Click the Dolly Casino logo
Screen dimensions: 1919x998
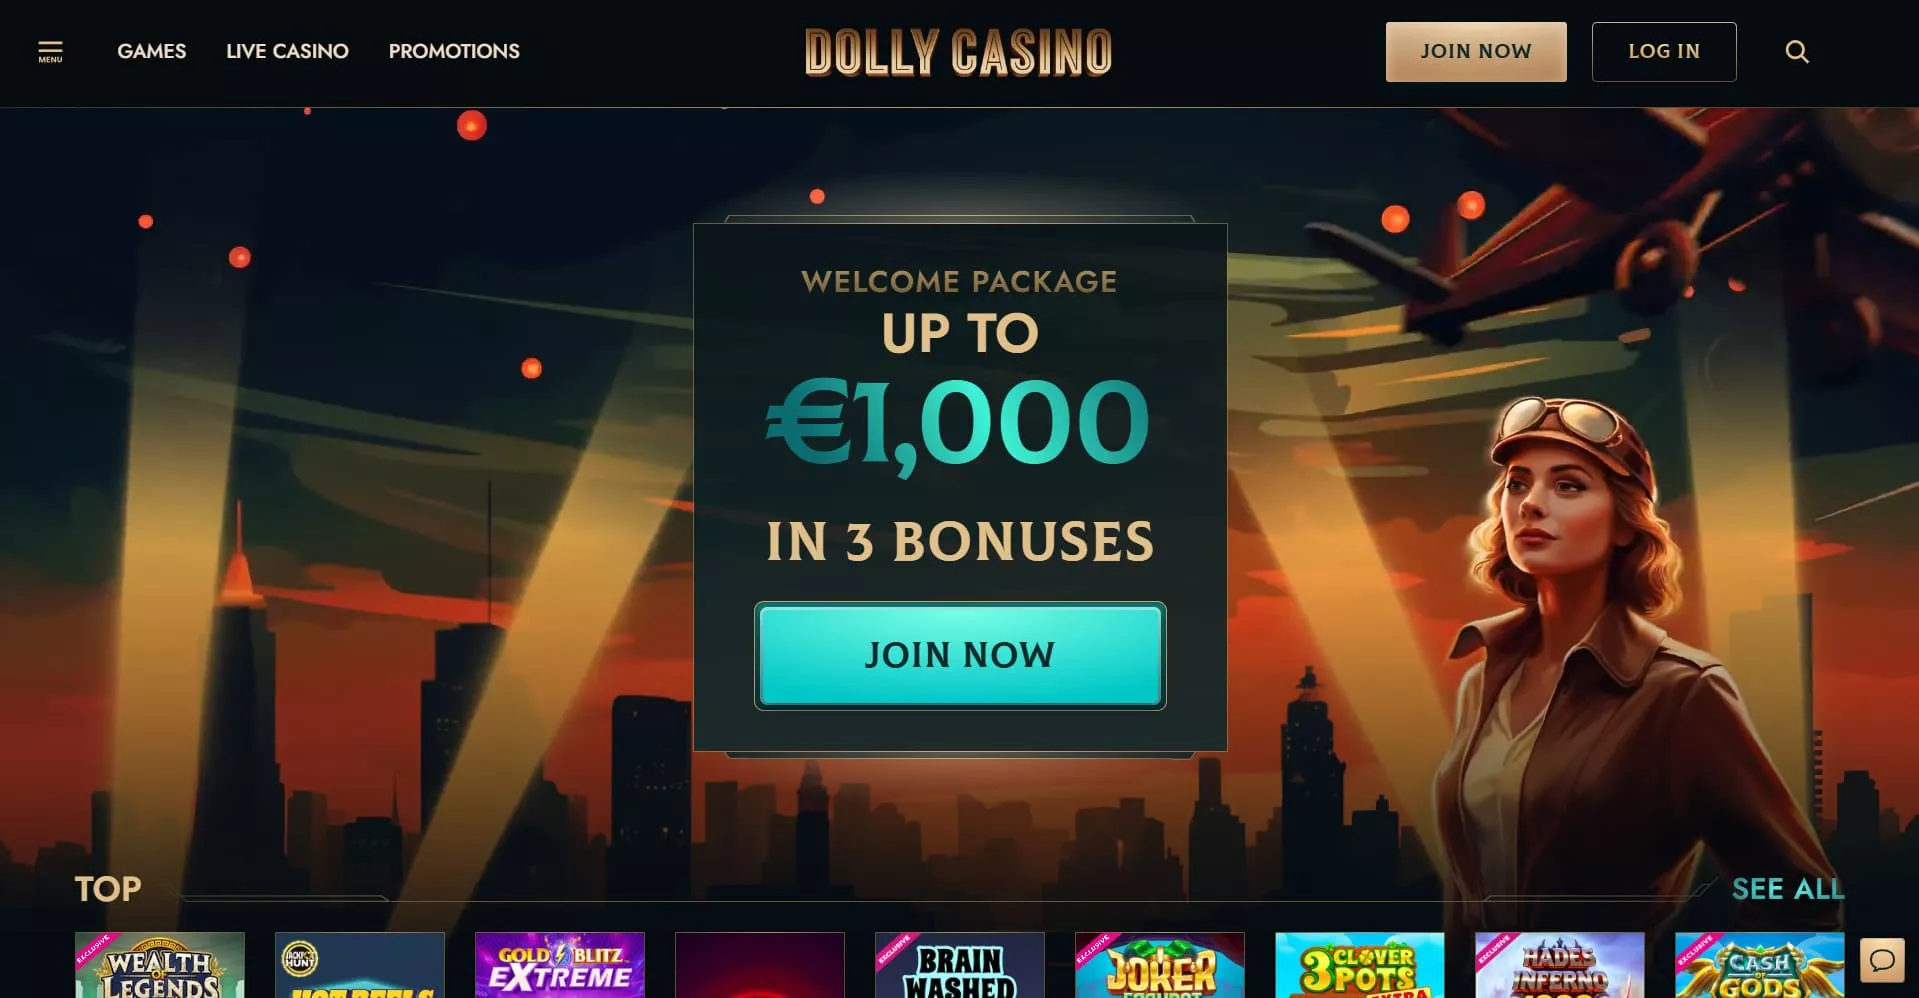958,52
